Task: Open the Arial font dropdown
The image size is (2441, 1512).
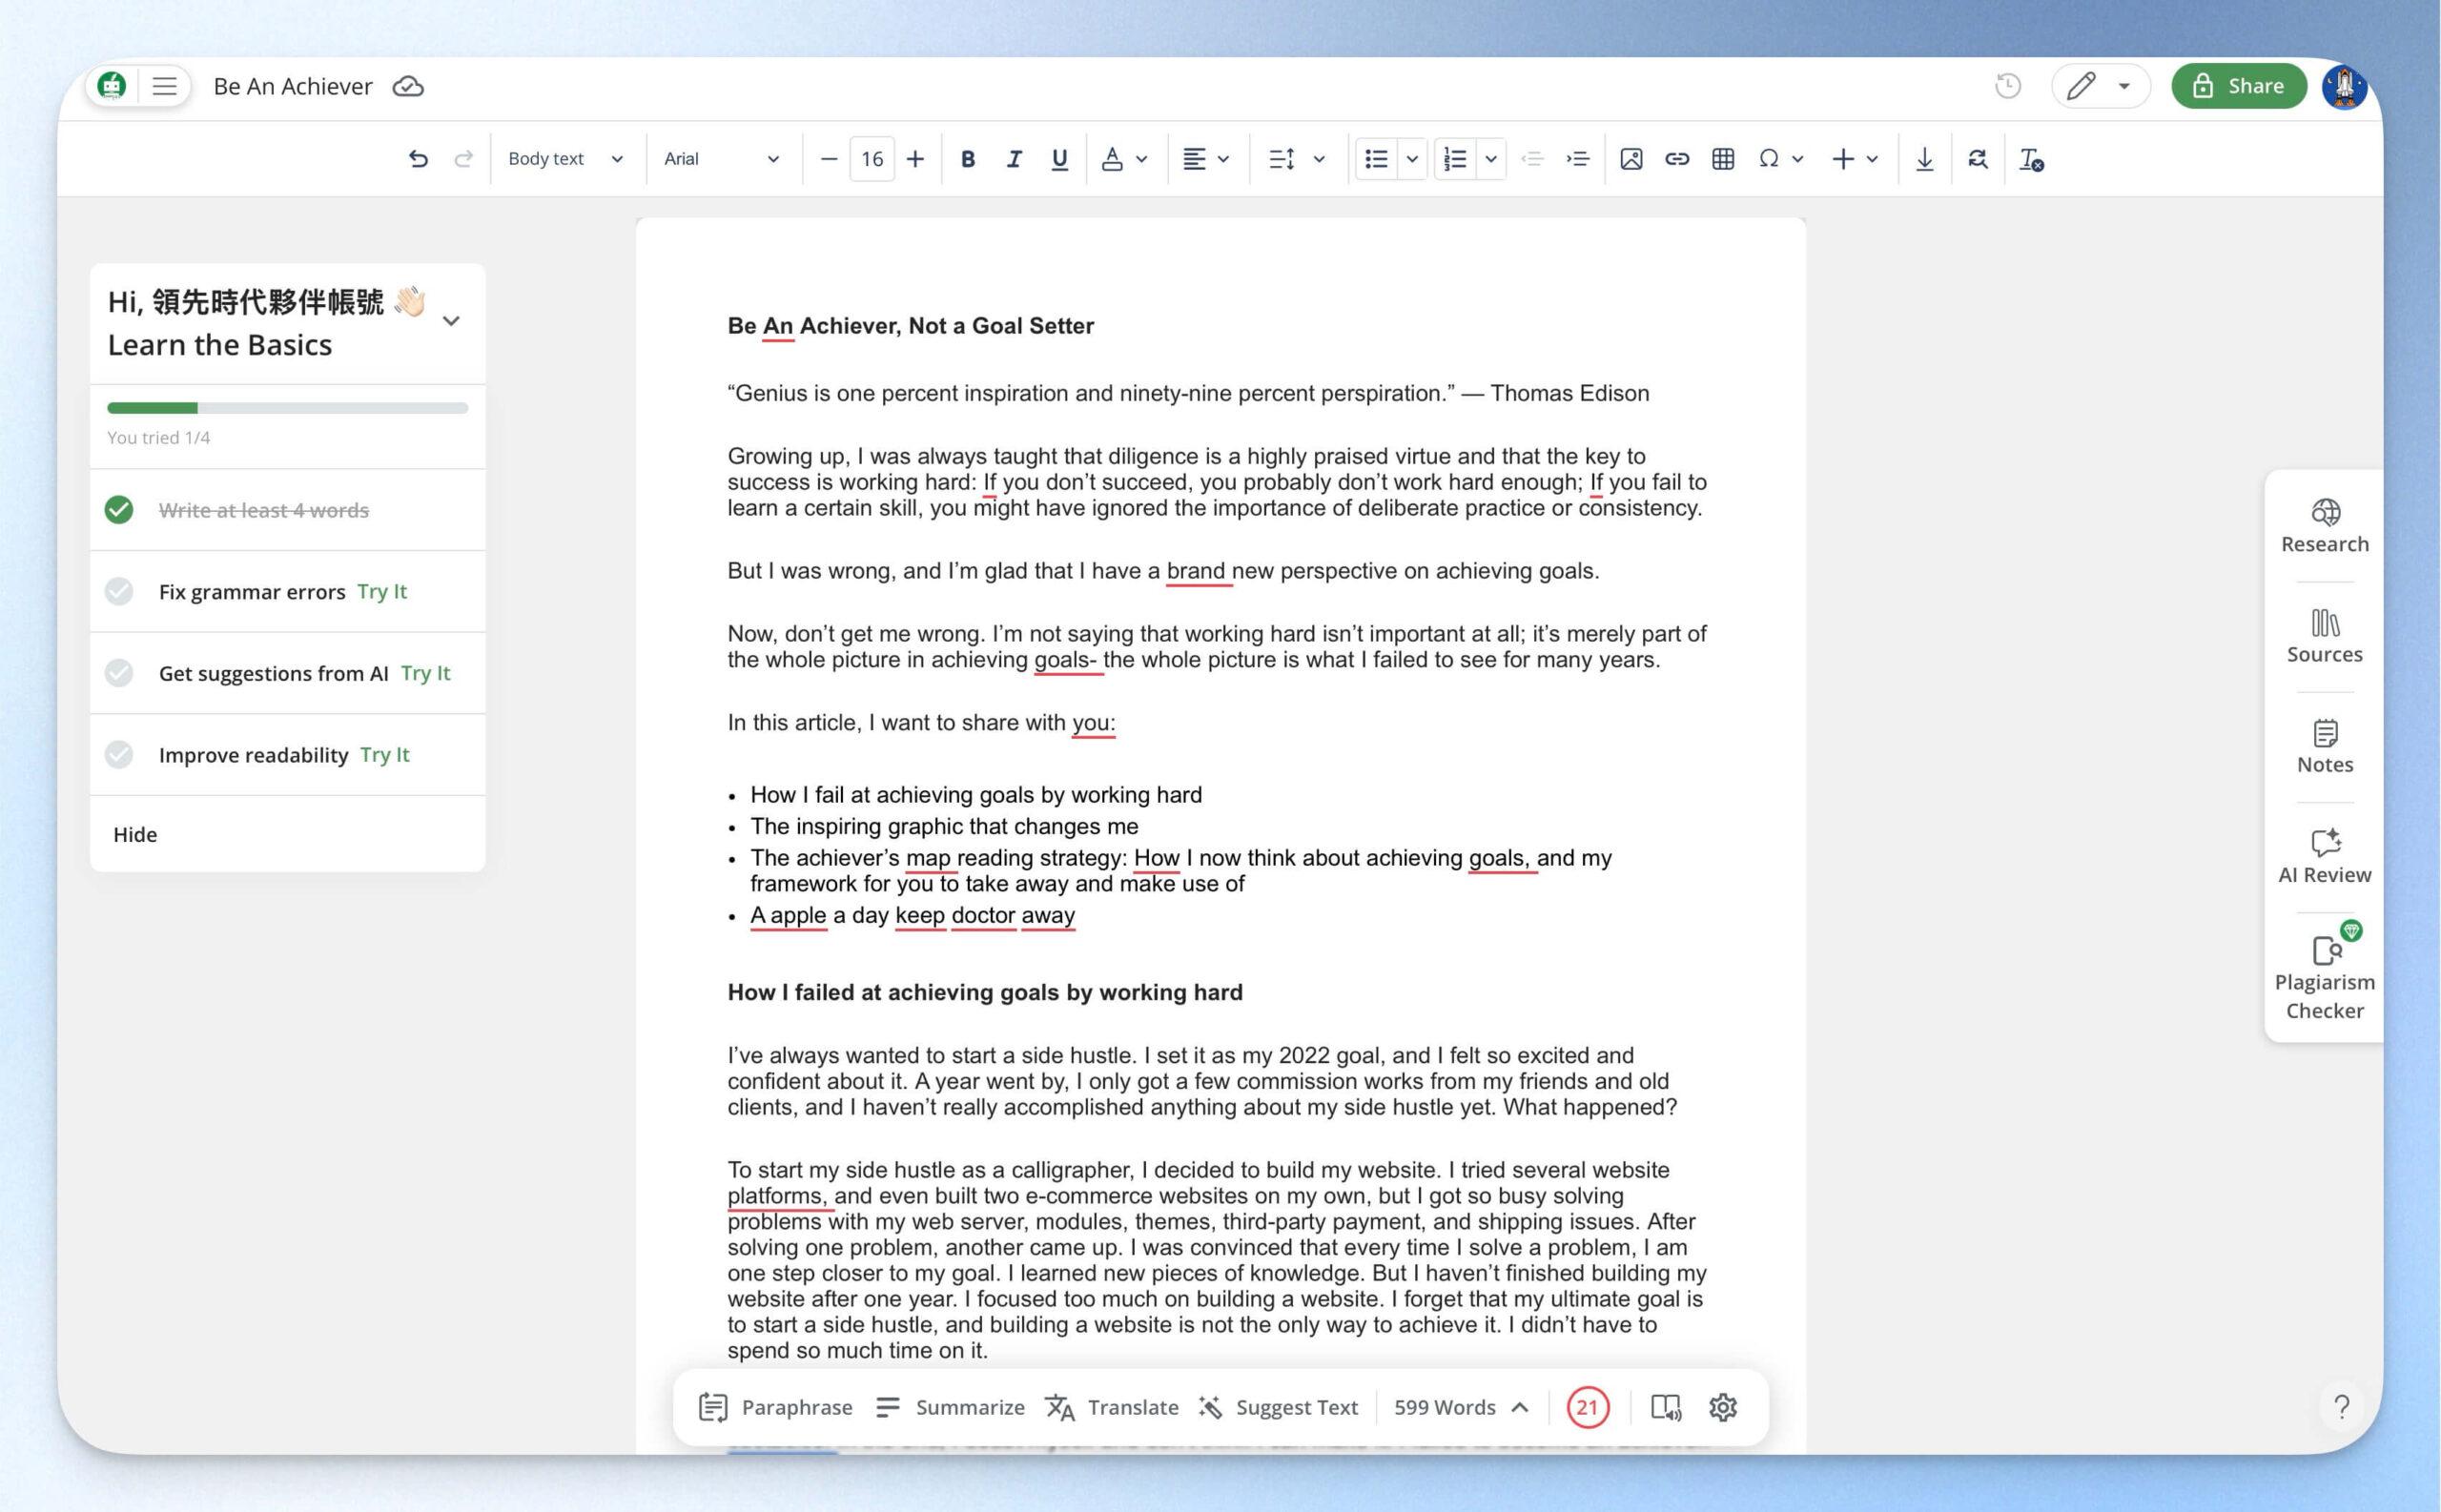Action: 721,159
